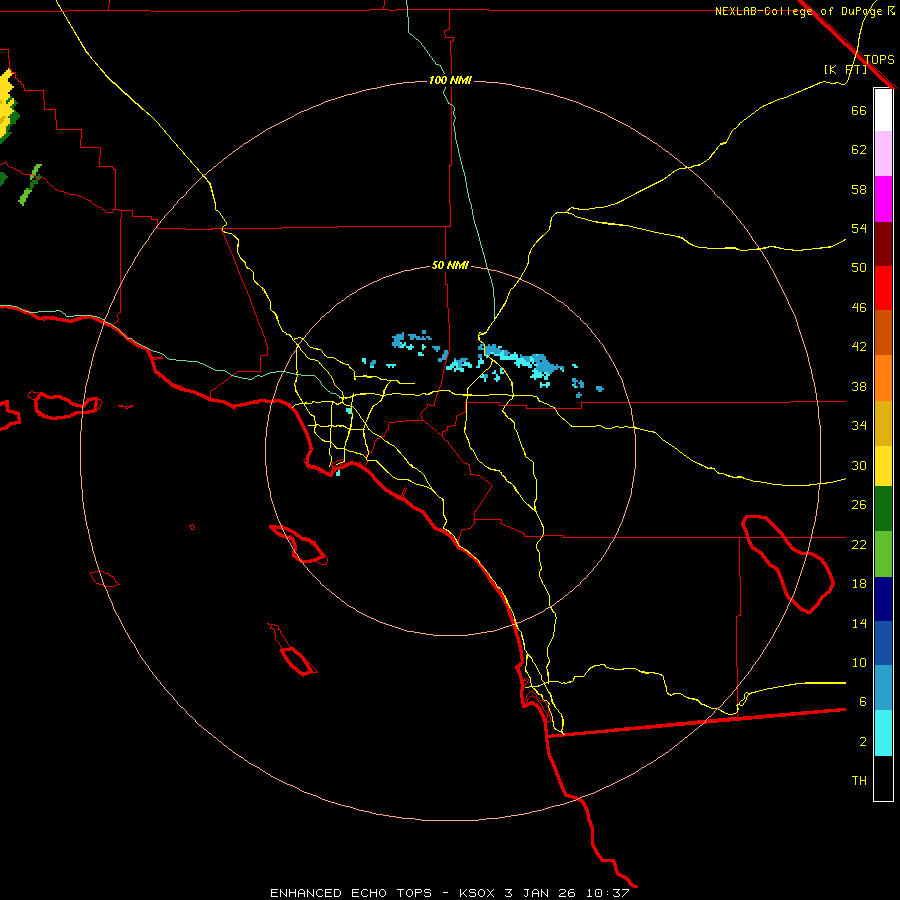Click the gold 34-38 kft legend swatch
Image resolution: width=900 pixels, height=900 pixels.
point(883,423)
